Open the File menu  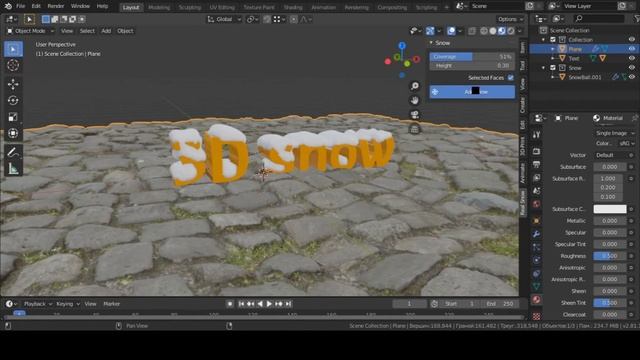pos(20,6)
